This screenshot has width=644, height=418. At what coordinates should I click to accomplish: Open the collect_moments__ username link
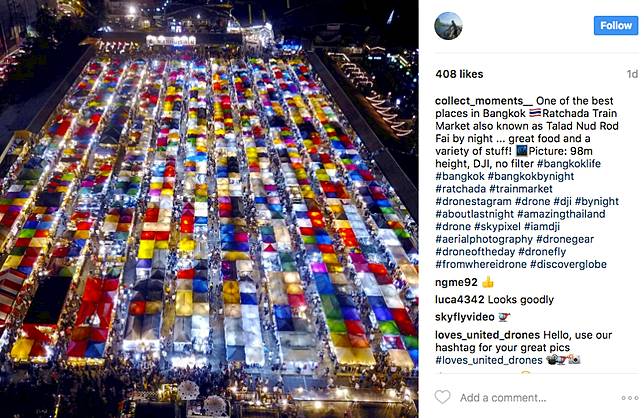pos(484,101)
